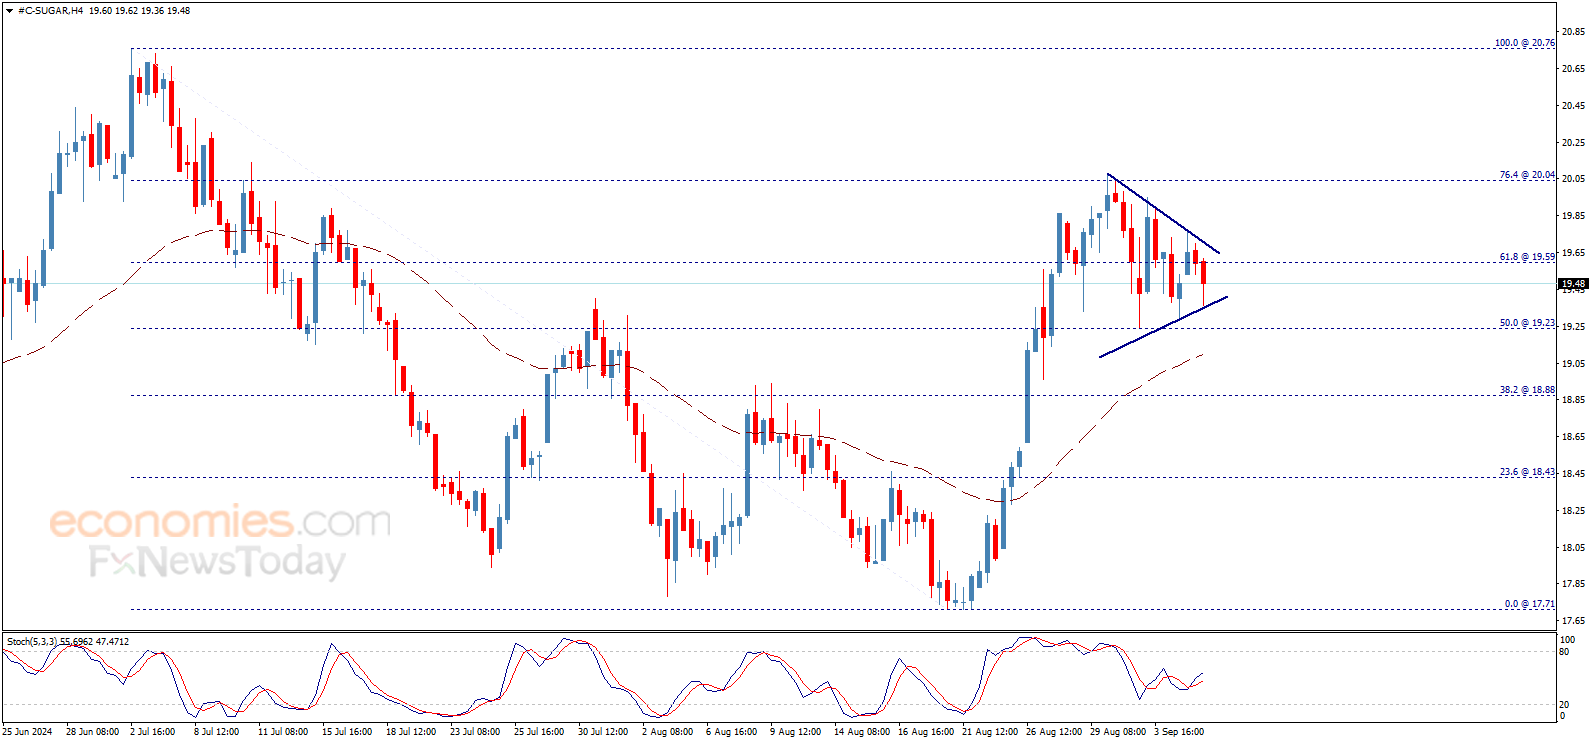Click the 19.05 price axis value

[1573, 364]
